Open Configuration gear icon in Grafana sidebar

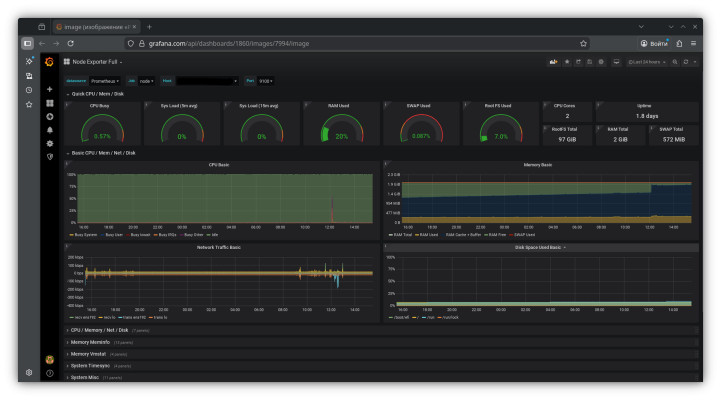click(x=49, y=143)
